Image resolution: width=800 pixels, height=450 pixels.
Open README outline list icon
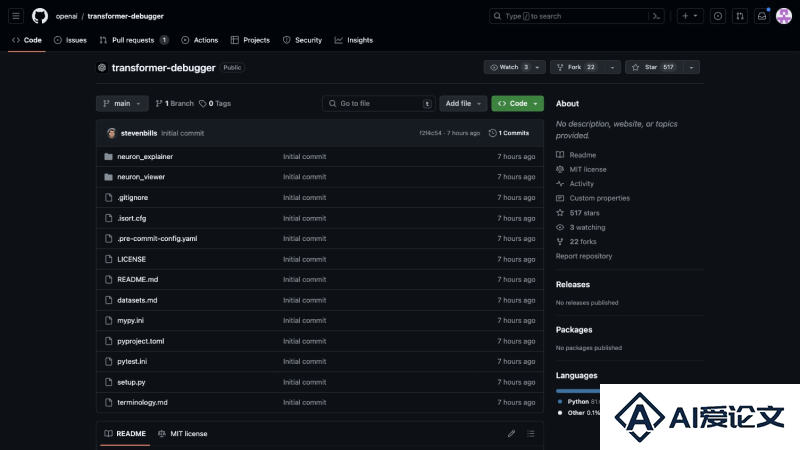531,434
